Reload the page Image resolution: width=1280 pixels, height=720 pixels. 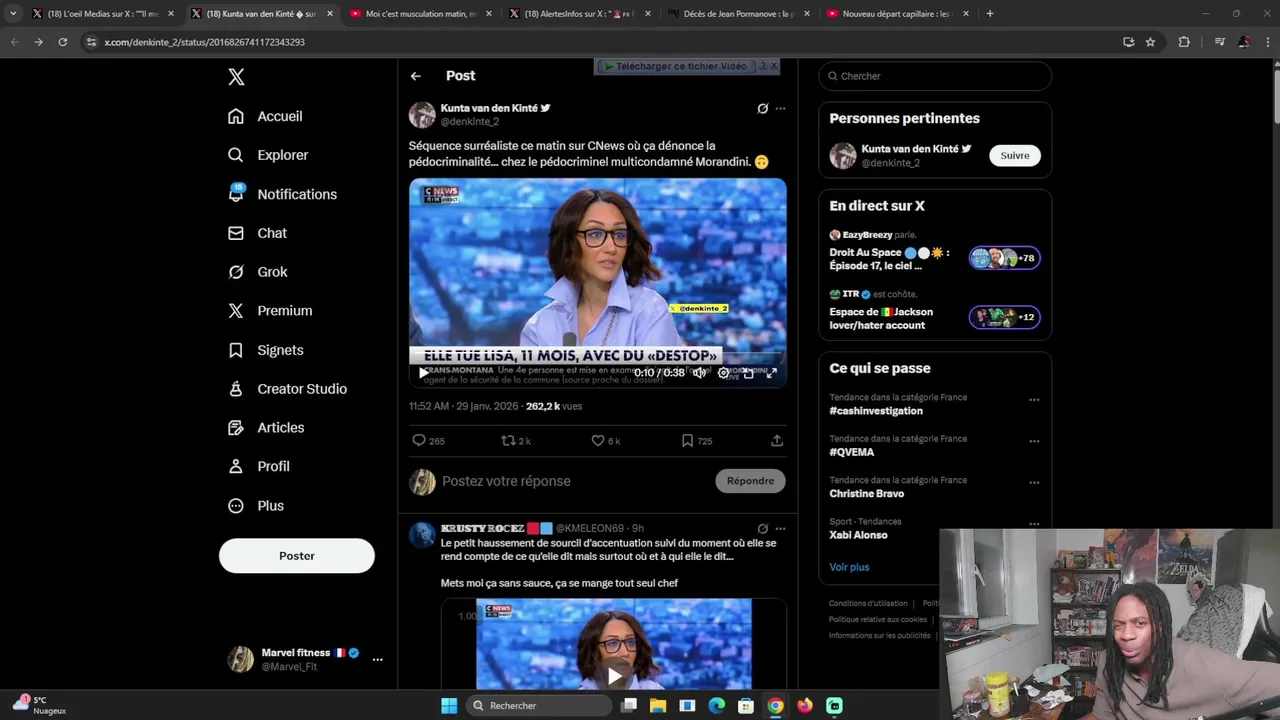[62, 42]
